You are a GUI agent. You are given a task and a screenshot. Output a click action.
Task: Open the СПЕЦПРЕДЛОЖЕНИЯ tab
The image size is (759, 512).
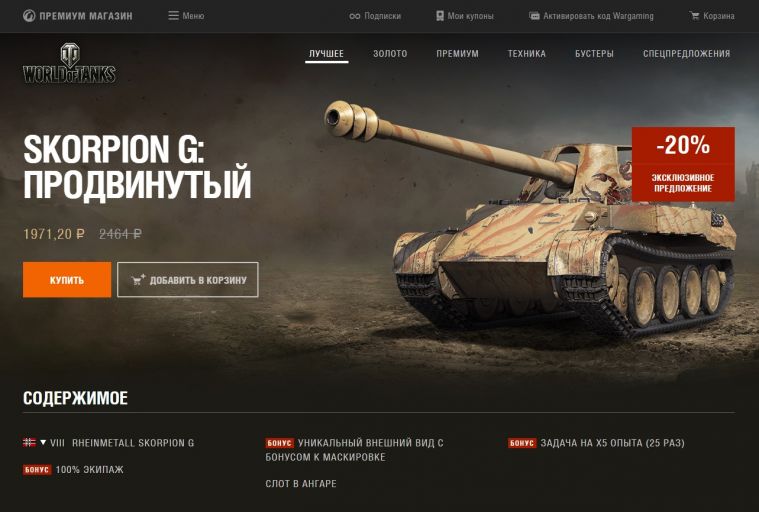point(686,54)
